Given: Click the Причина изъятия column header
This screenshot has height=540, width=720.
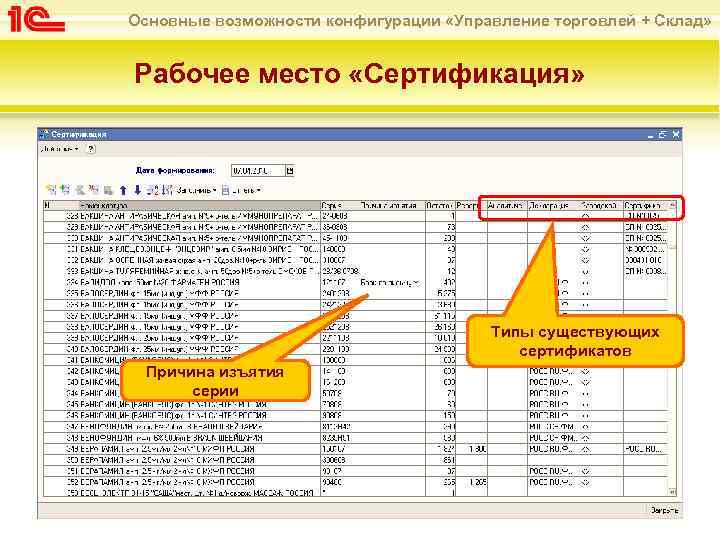Looking at the screenshot, I should [x=392, y=205].
